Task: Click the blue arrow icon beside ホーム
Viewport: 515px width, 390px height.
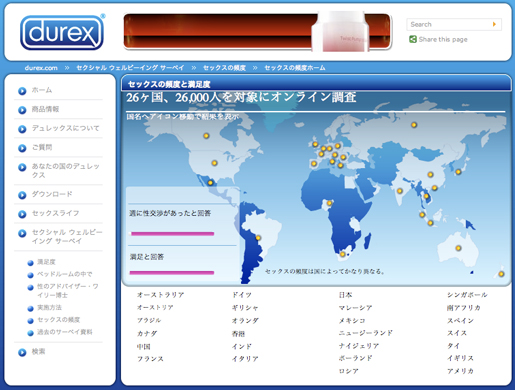Action: coord(22,91)
